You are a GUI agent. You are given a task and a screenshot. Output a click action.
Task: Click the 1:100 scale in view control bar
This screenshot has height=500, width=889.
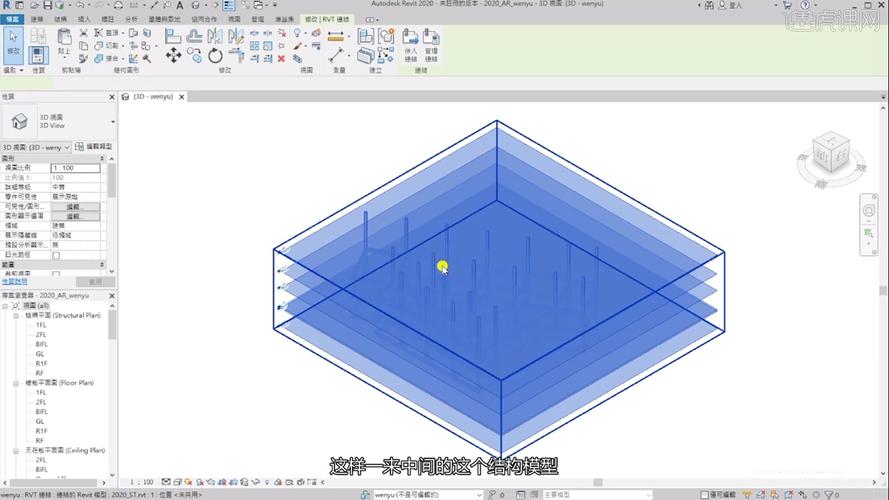[x=142, y=482]
